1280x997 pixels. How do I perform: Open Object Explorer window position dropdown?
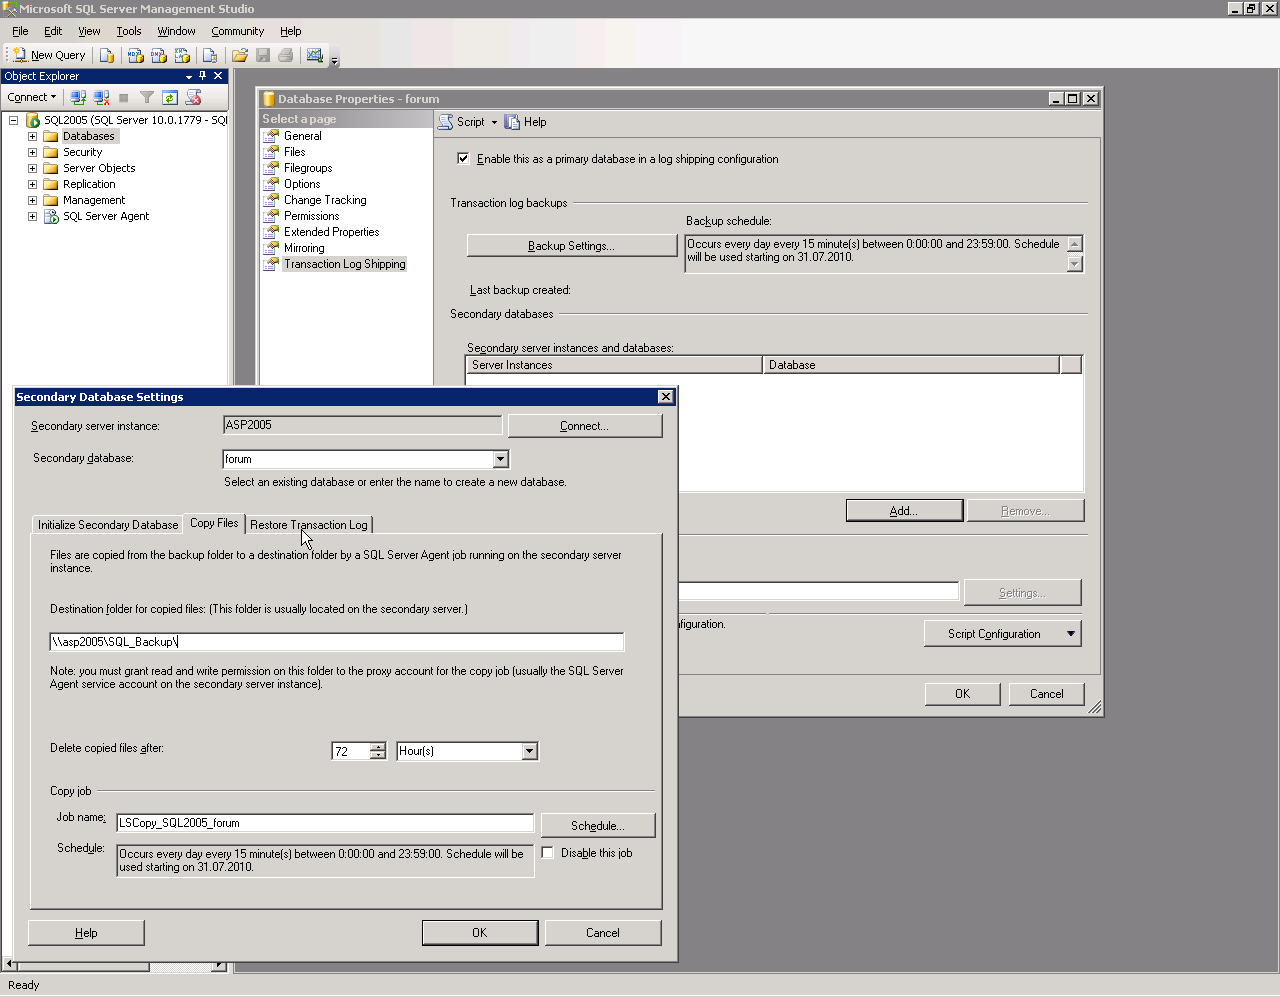[189, 76]
